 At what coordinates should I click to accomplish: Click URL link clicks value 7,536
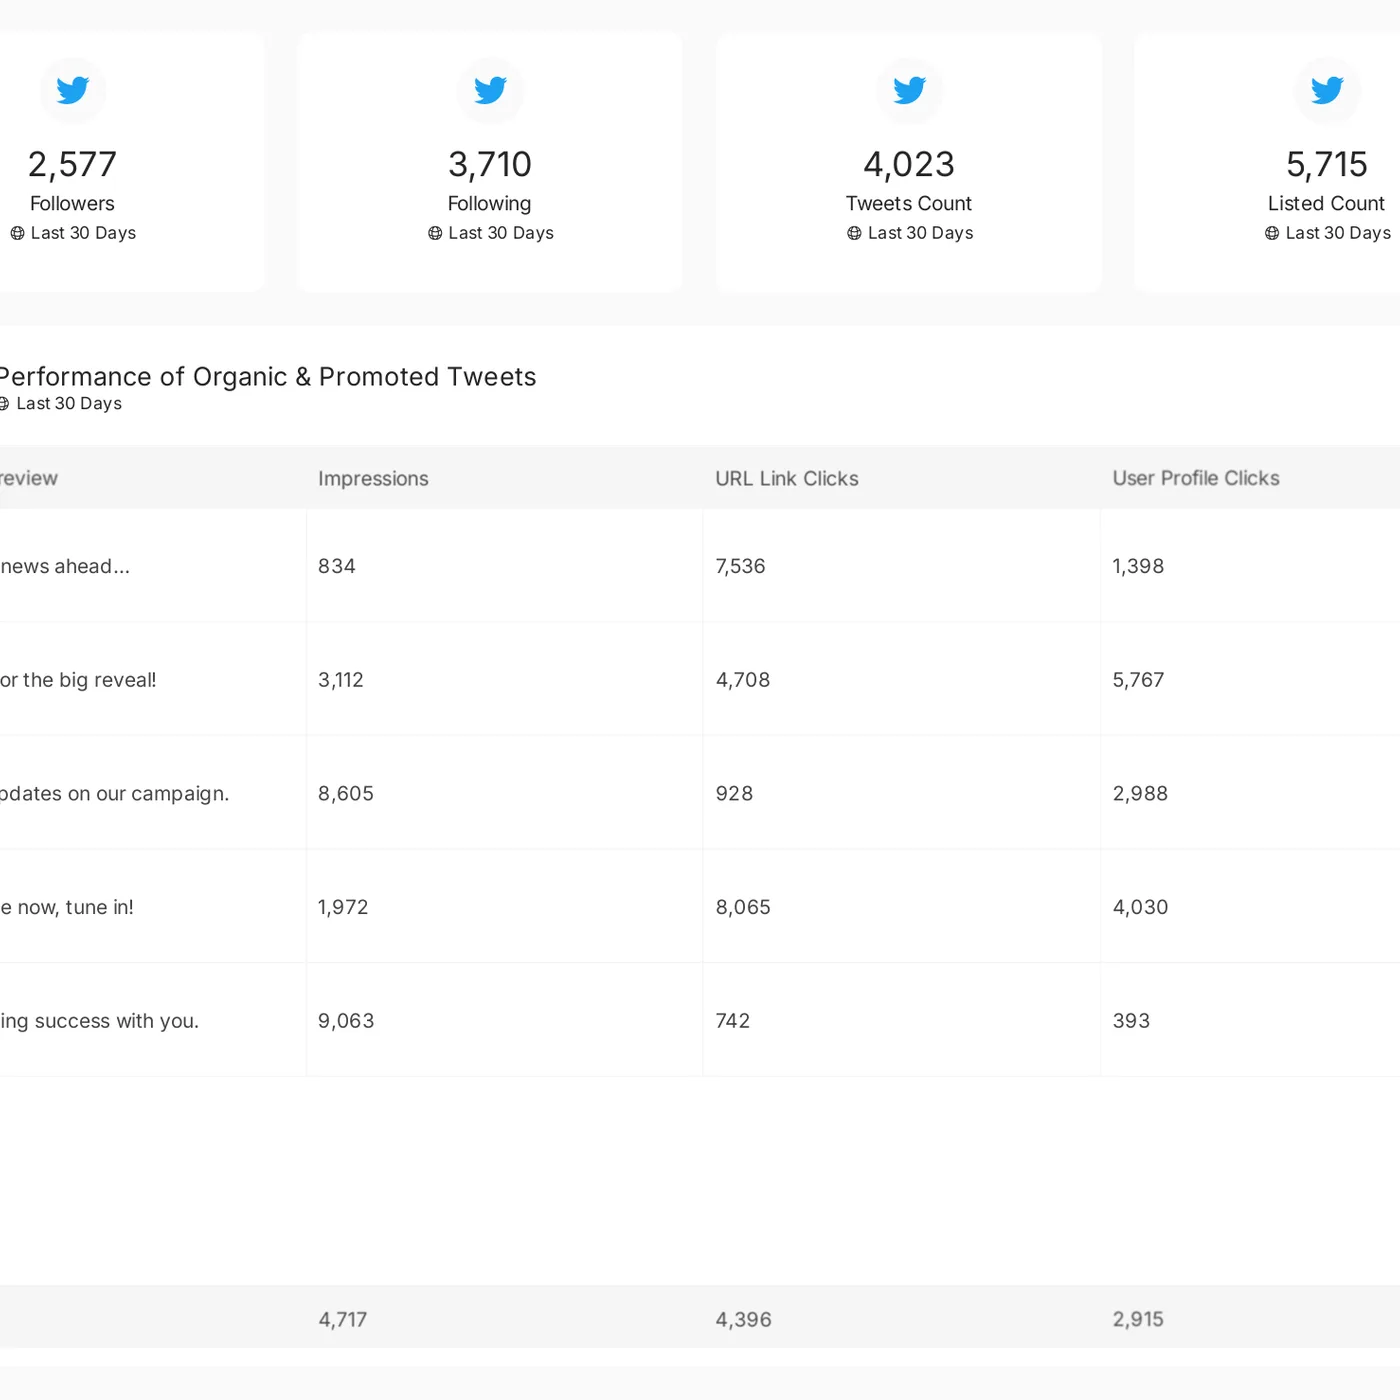[x=740, y=567]
